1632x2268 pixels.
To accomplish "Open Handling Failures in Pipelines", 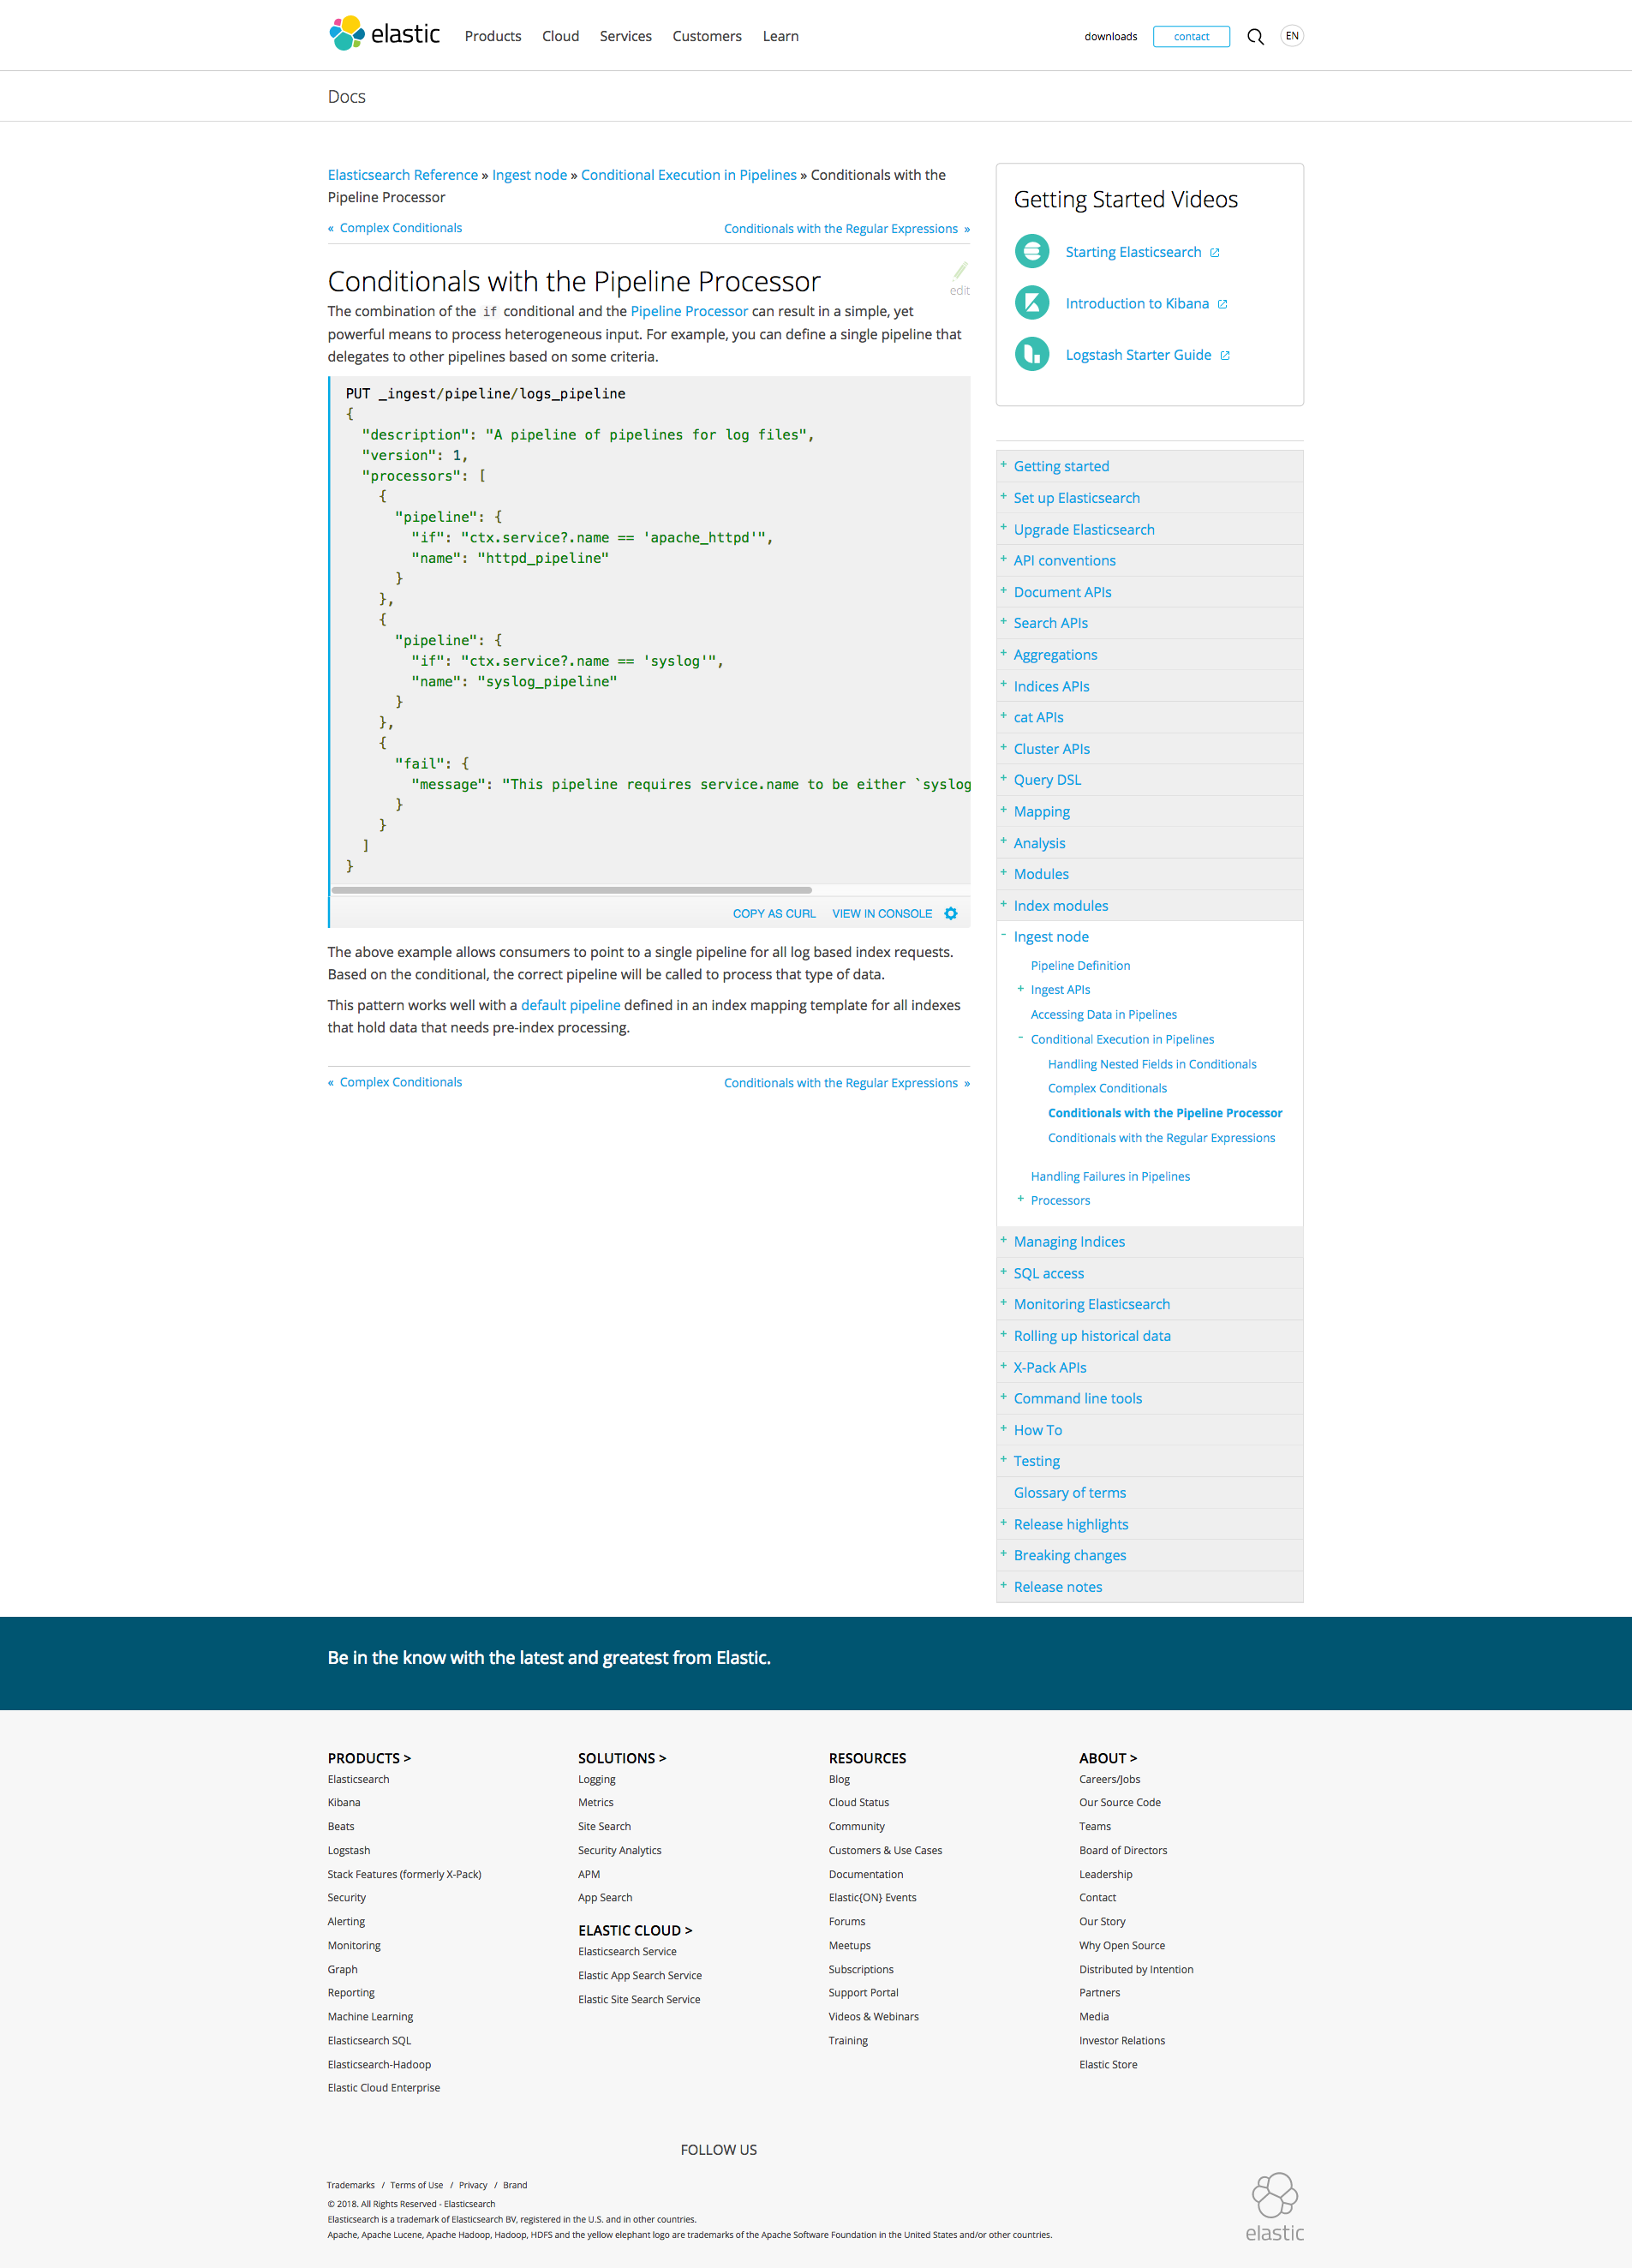I will coord(1110,1177).
